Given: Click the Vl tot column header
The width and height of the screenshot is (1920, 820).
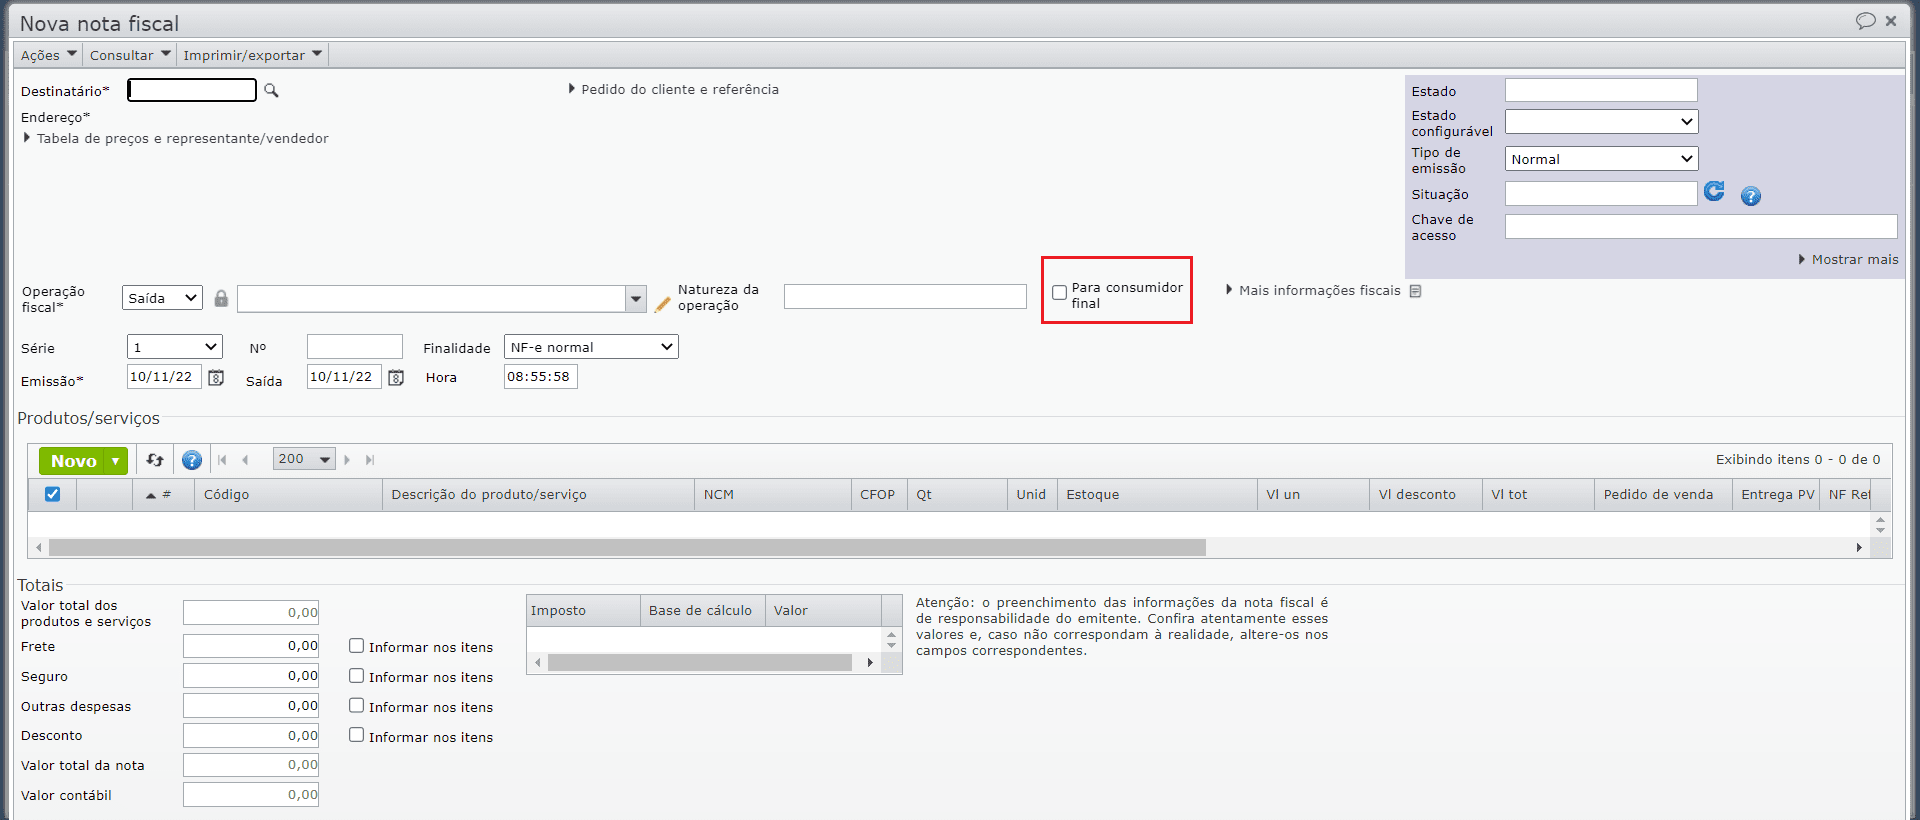Looking at the screenshot, I should (x=1538, y=495).
